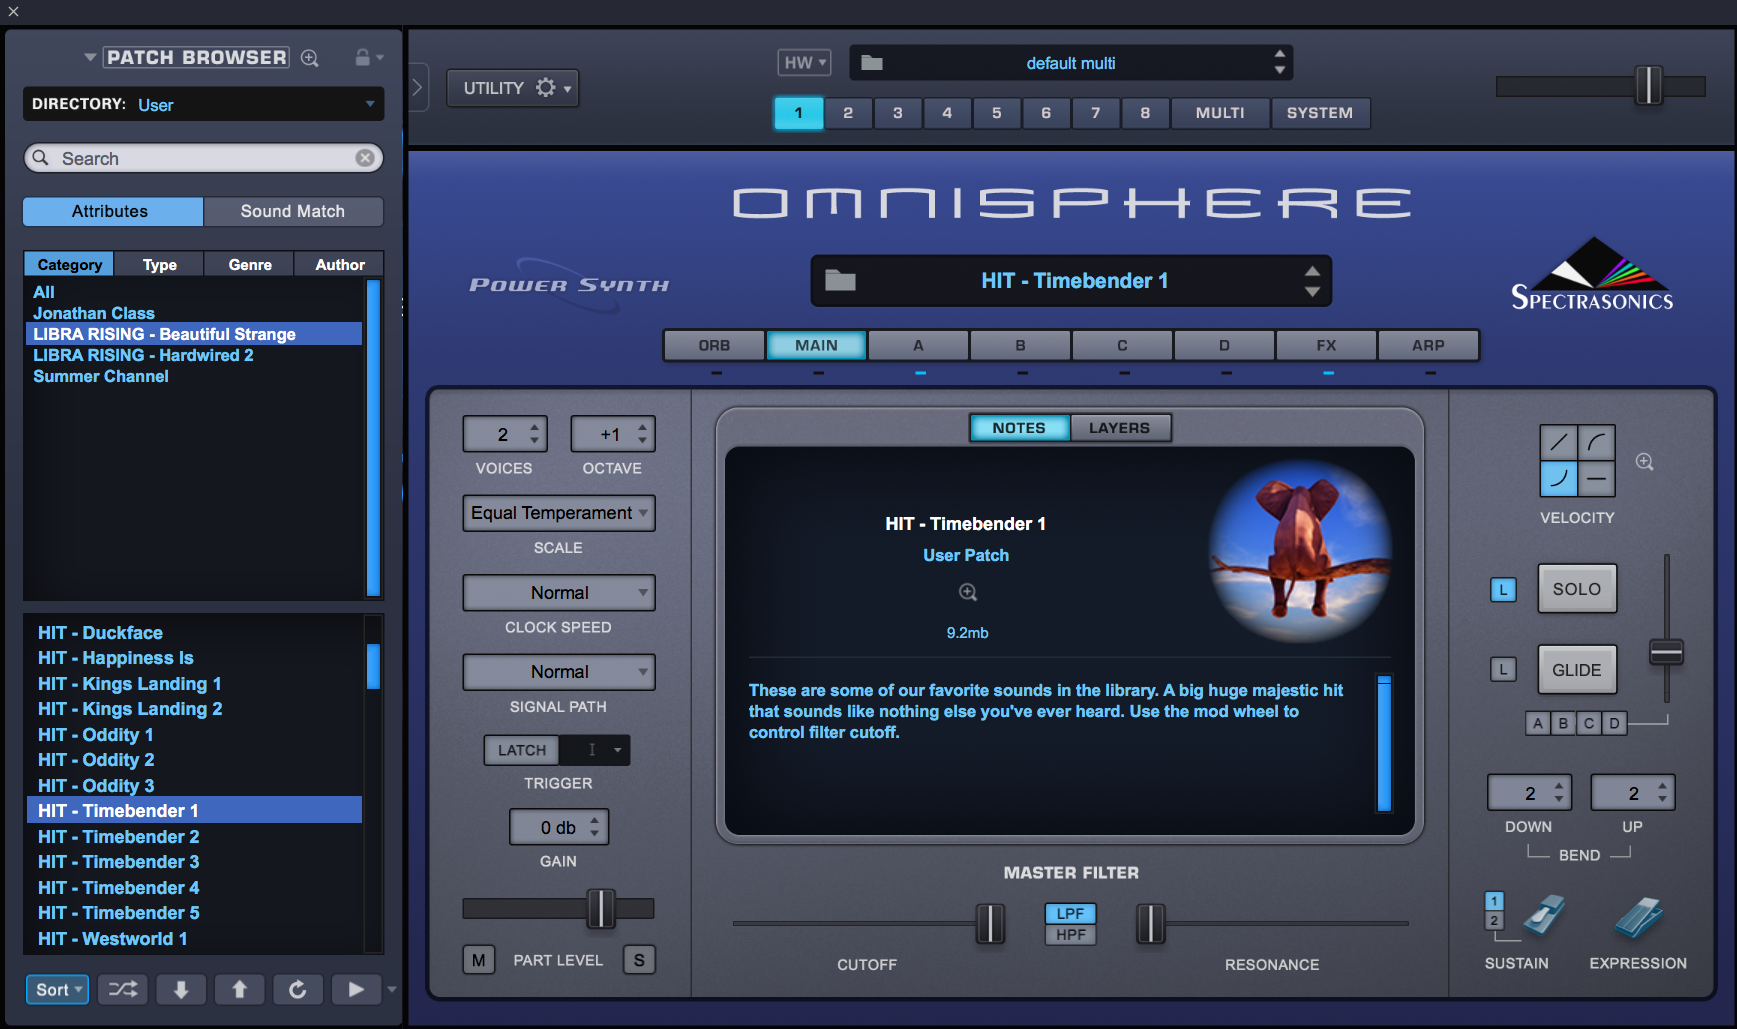Switch to the Layers view tab
Screen dimensions: 1737x1029
pos(1119,428)
